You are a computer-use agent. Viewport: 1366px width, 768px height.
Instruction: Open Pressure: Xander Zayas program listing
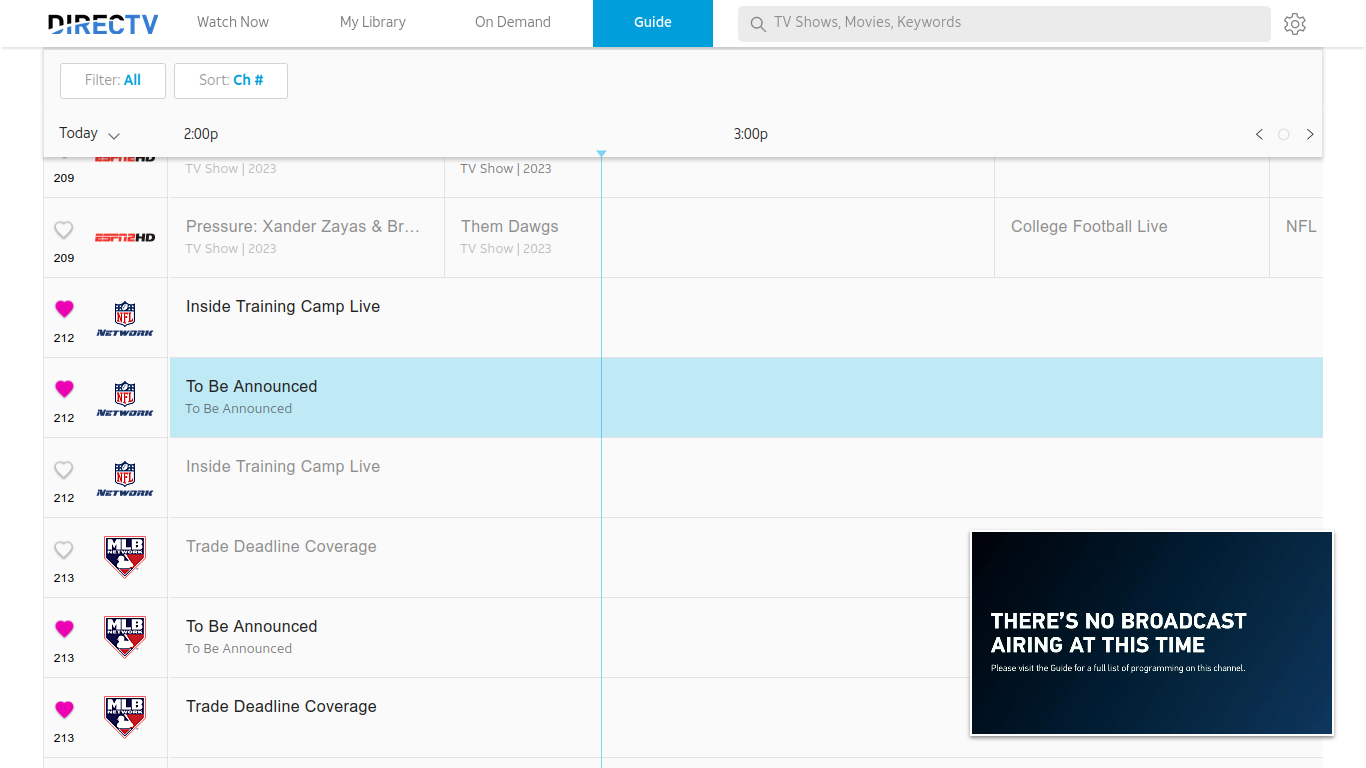(x=307, y=237)
